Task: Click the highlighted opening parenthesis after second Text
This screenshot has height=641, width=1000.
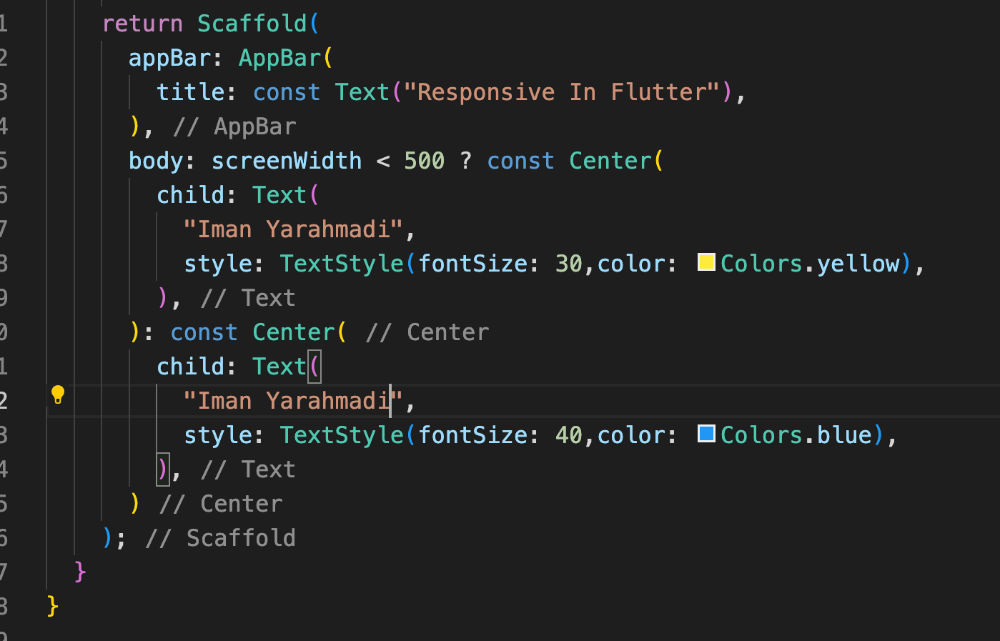Action: [x=314, y=367]
